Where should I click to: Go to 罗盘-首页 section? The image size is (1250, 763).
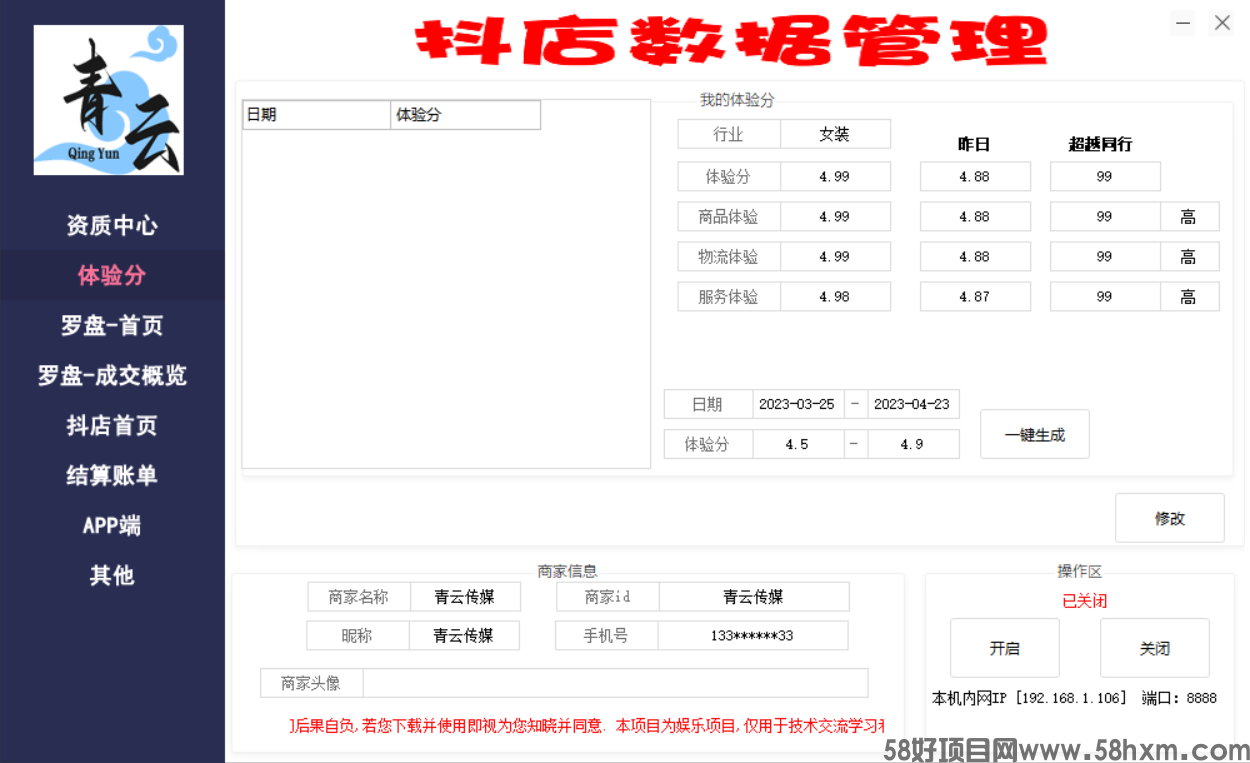pos(112,325)
